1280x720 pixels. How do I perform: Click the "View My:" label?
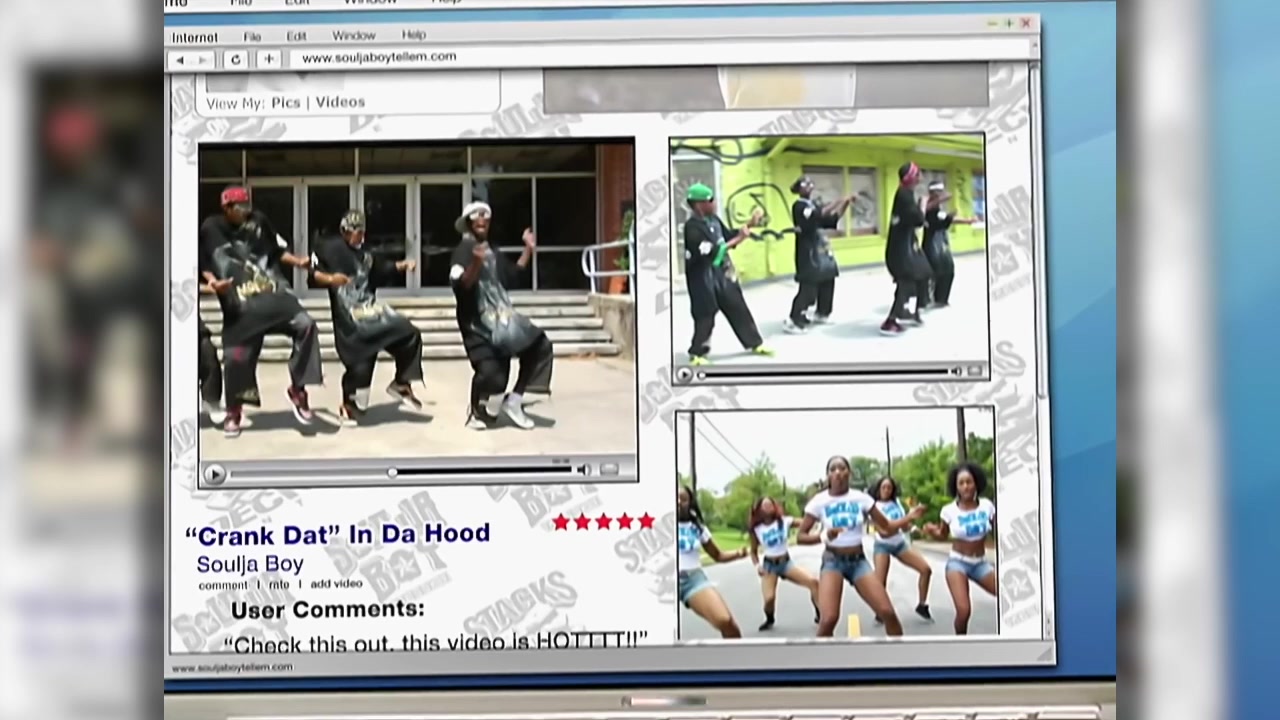point(236,103)
